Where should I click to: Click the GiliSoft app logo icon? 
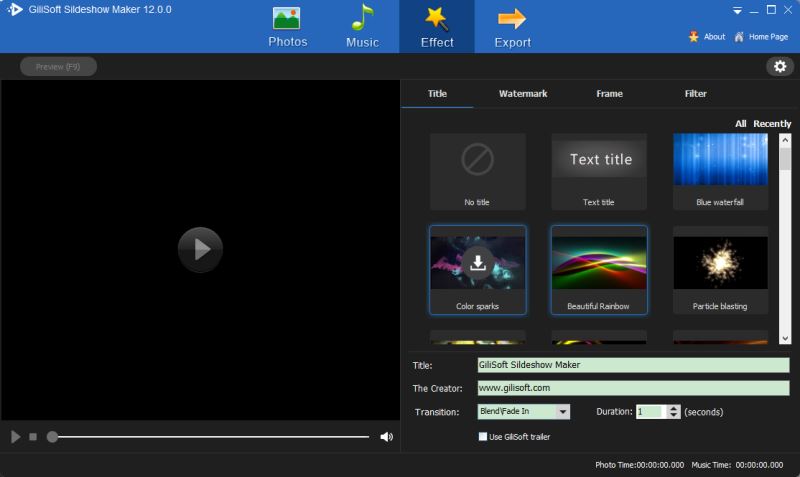pyautogui.click(x=15, y=9)
